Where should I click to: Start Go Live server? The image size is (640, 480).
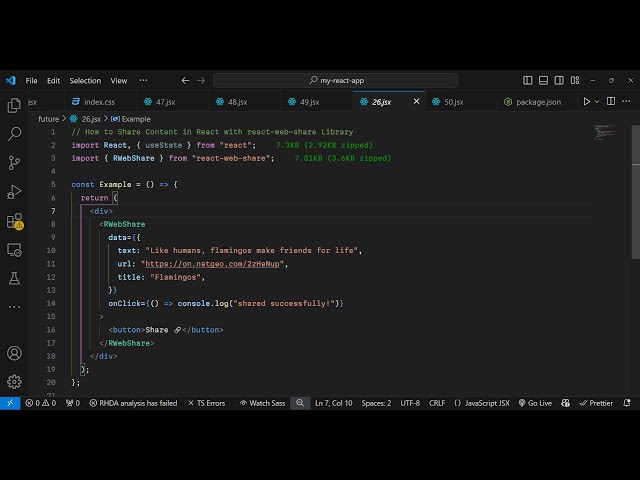[534, 403]
